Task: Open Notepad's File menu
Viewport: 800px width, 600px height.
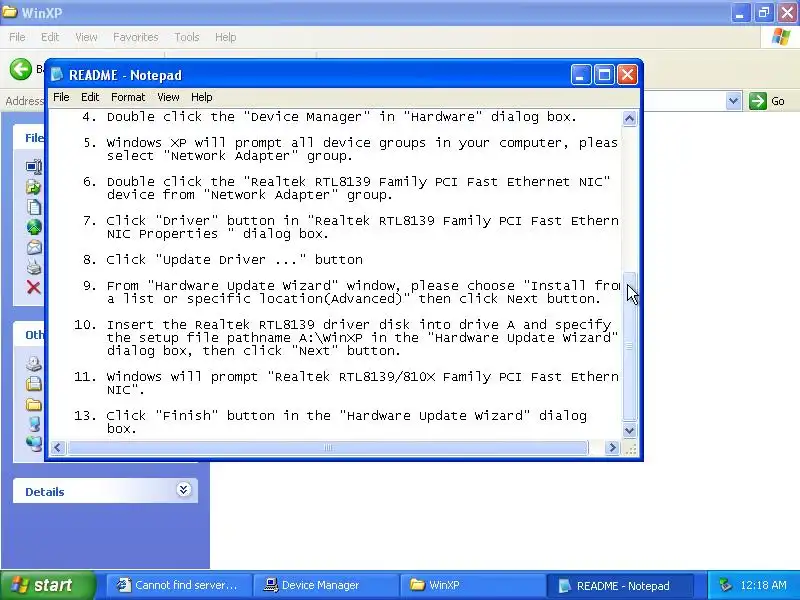Action: click(61, 97)
